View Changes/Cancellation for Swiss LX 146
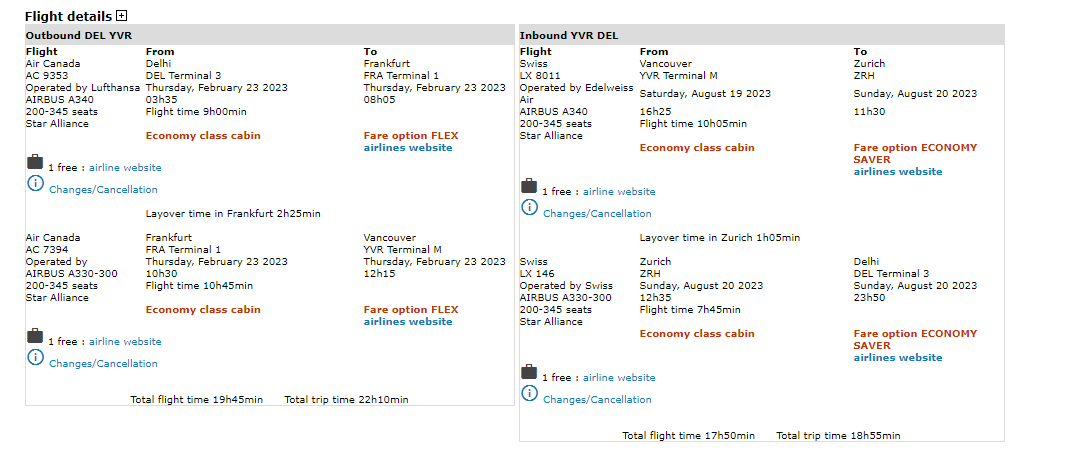Screen dimensions: 1066x451 coord(597,400)
